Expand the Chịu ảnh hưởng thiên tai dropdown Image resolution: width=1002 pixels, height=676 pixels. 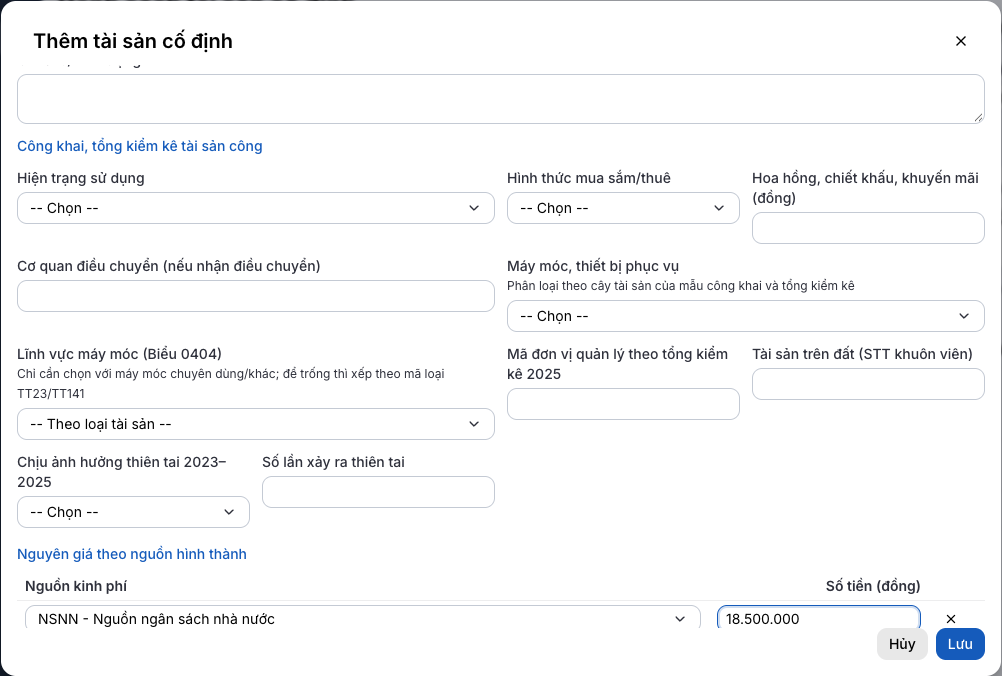click(133, 512)
